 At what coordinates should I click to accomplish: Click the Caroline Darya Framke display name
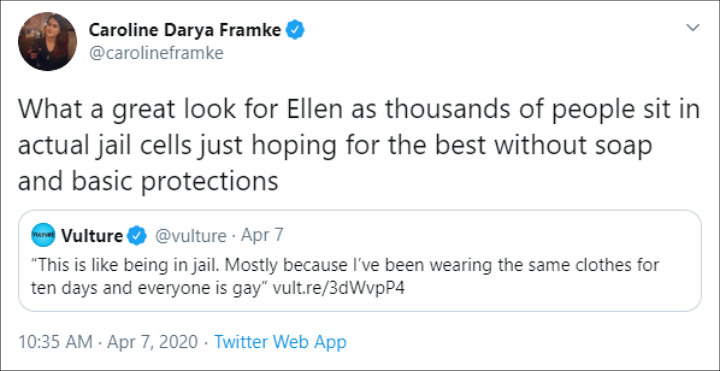[185, 30]
